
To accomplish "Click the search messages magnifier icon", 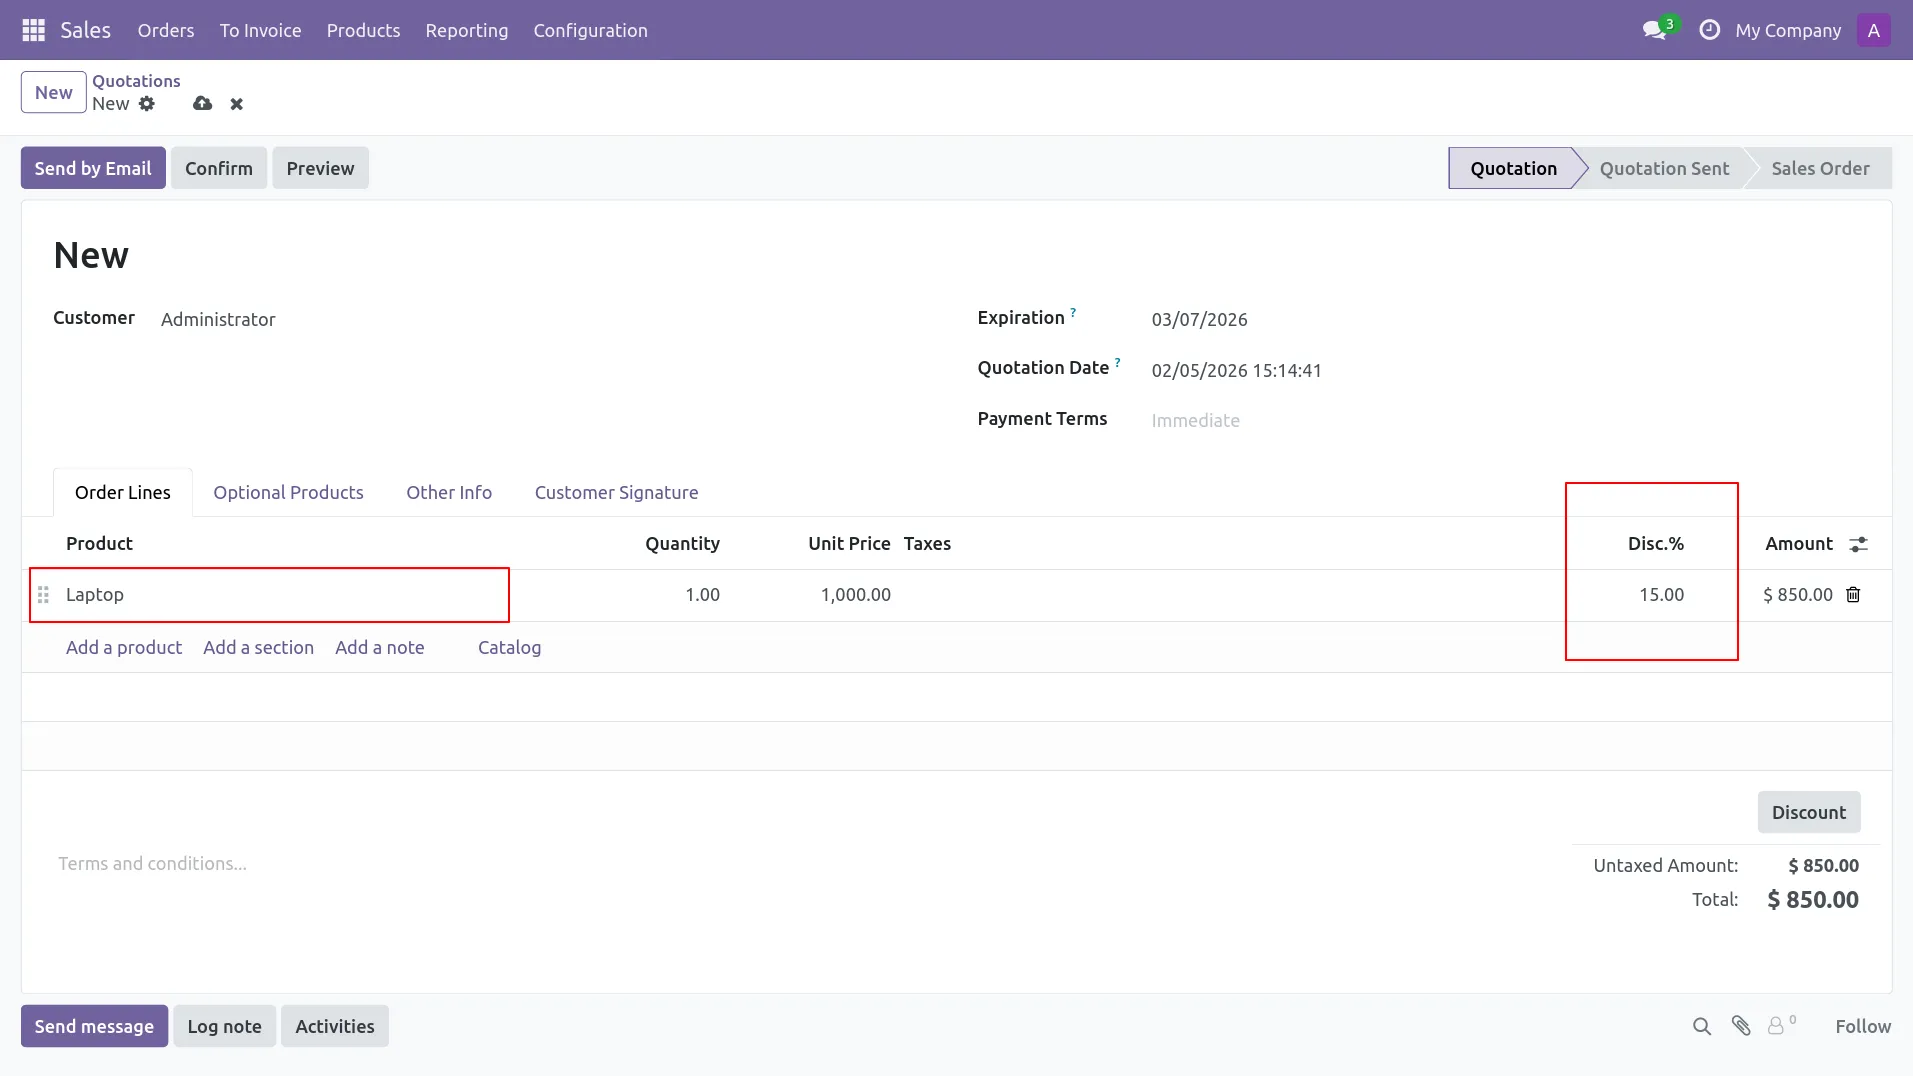I will point(1701,1026).
